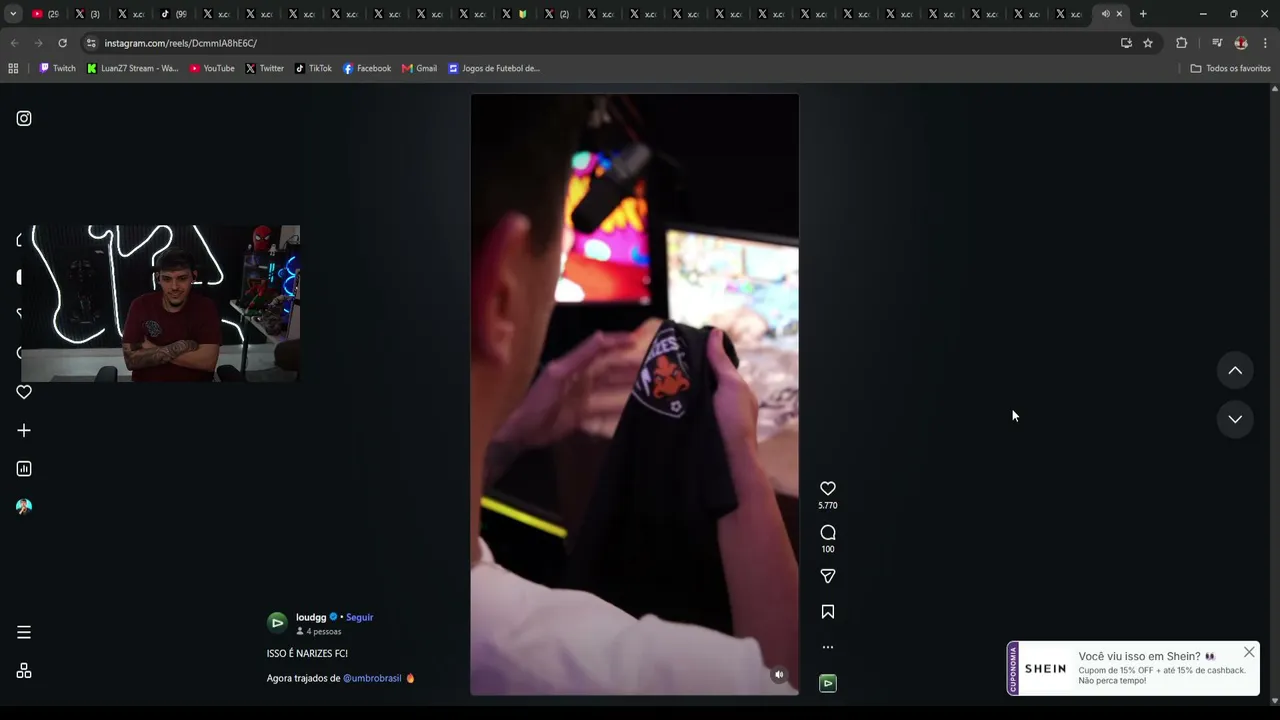Image resolution: width=1280 pixels, height=720 pixels.
Task: Open the @umbrobrasil mention
Action: coord(372,678)
